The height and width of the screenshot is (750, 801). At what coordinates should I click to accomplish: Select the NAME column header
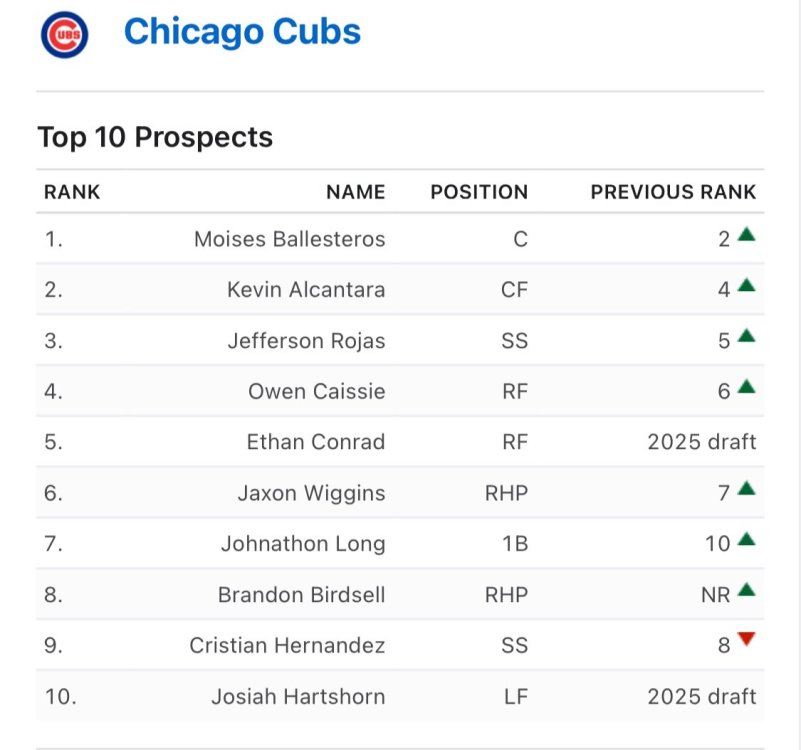355,192
